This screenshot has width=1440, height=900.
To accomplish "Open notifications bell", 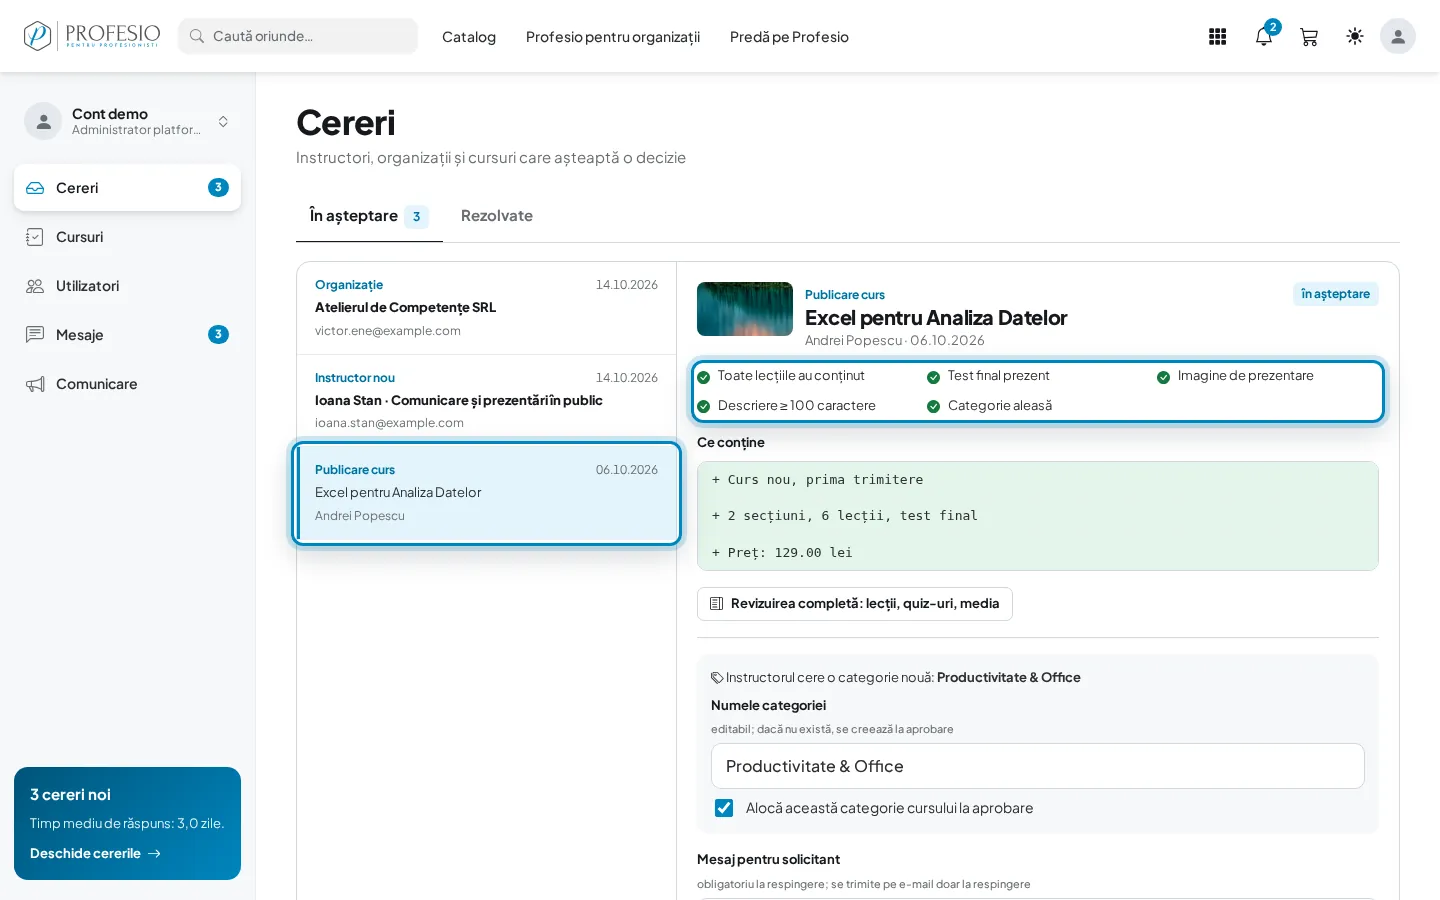I will pos(1264,37).
